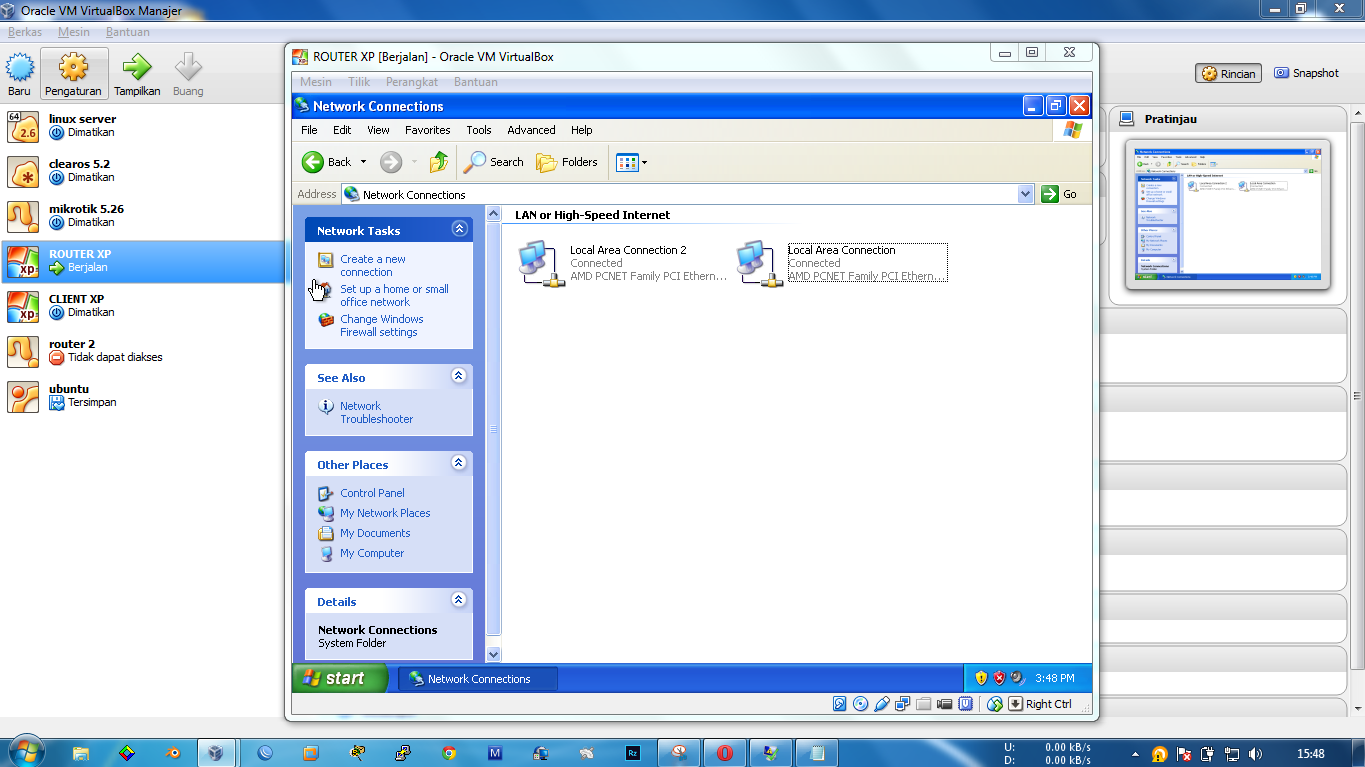Select the CLIENT XP VM

(x=143, y=305)
